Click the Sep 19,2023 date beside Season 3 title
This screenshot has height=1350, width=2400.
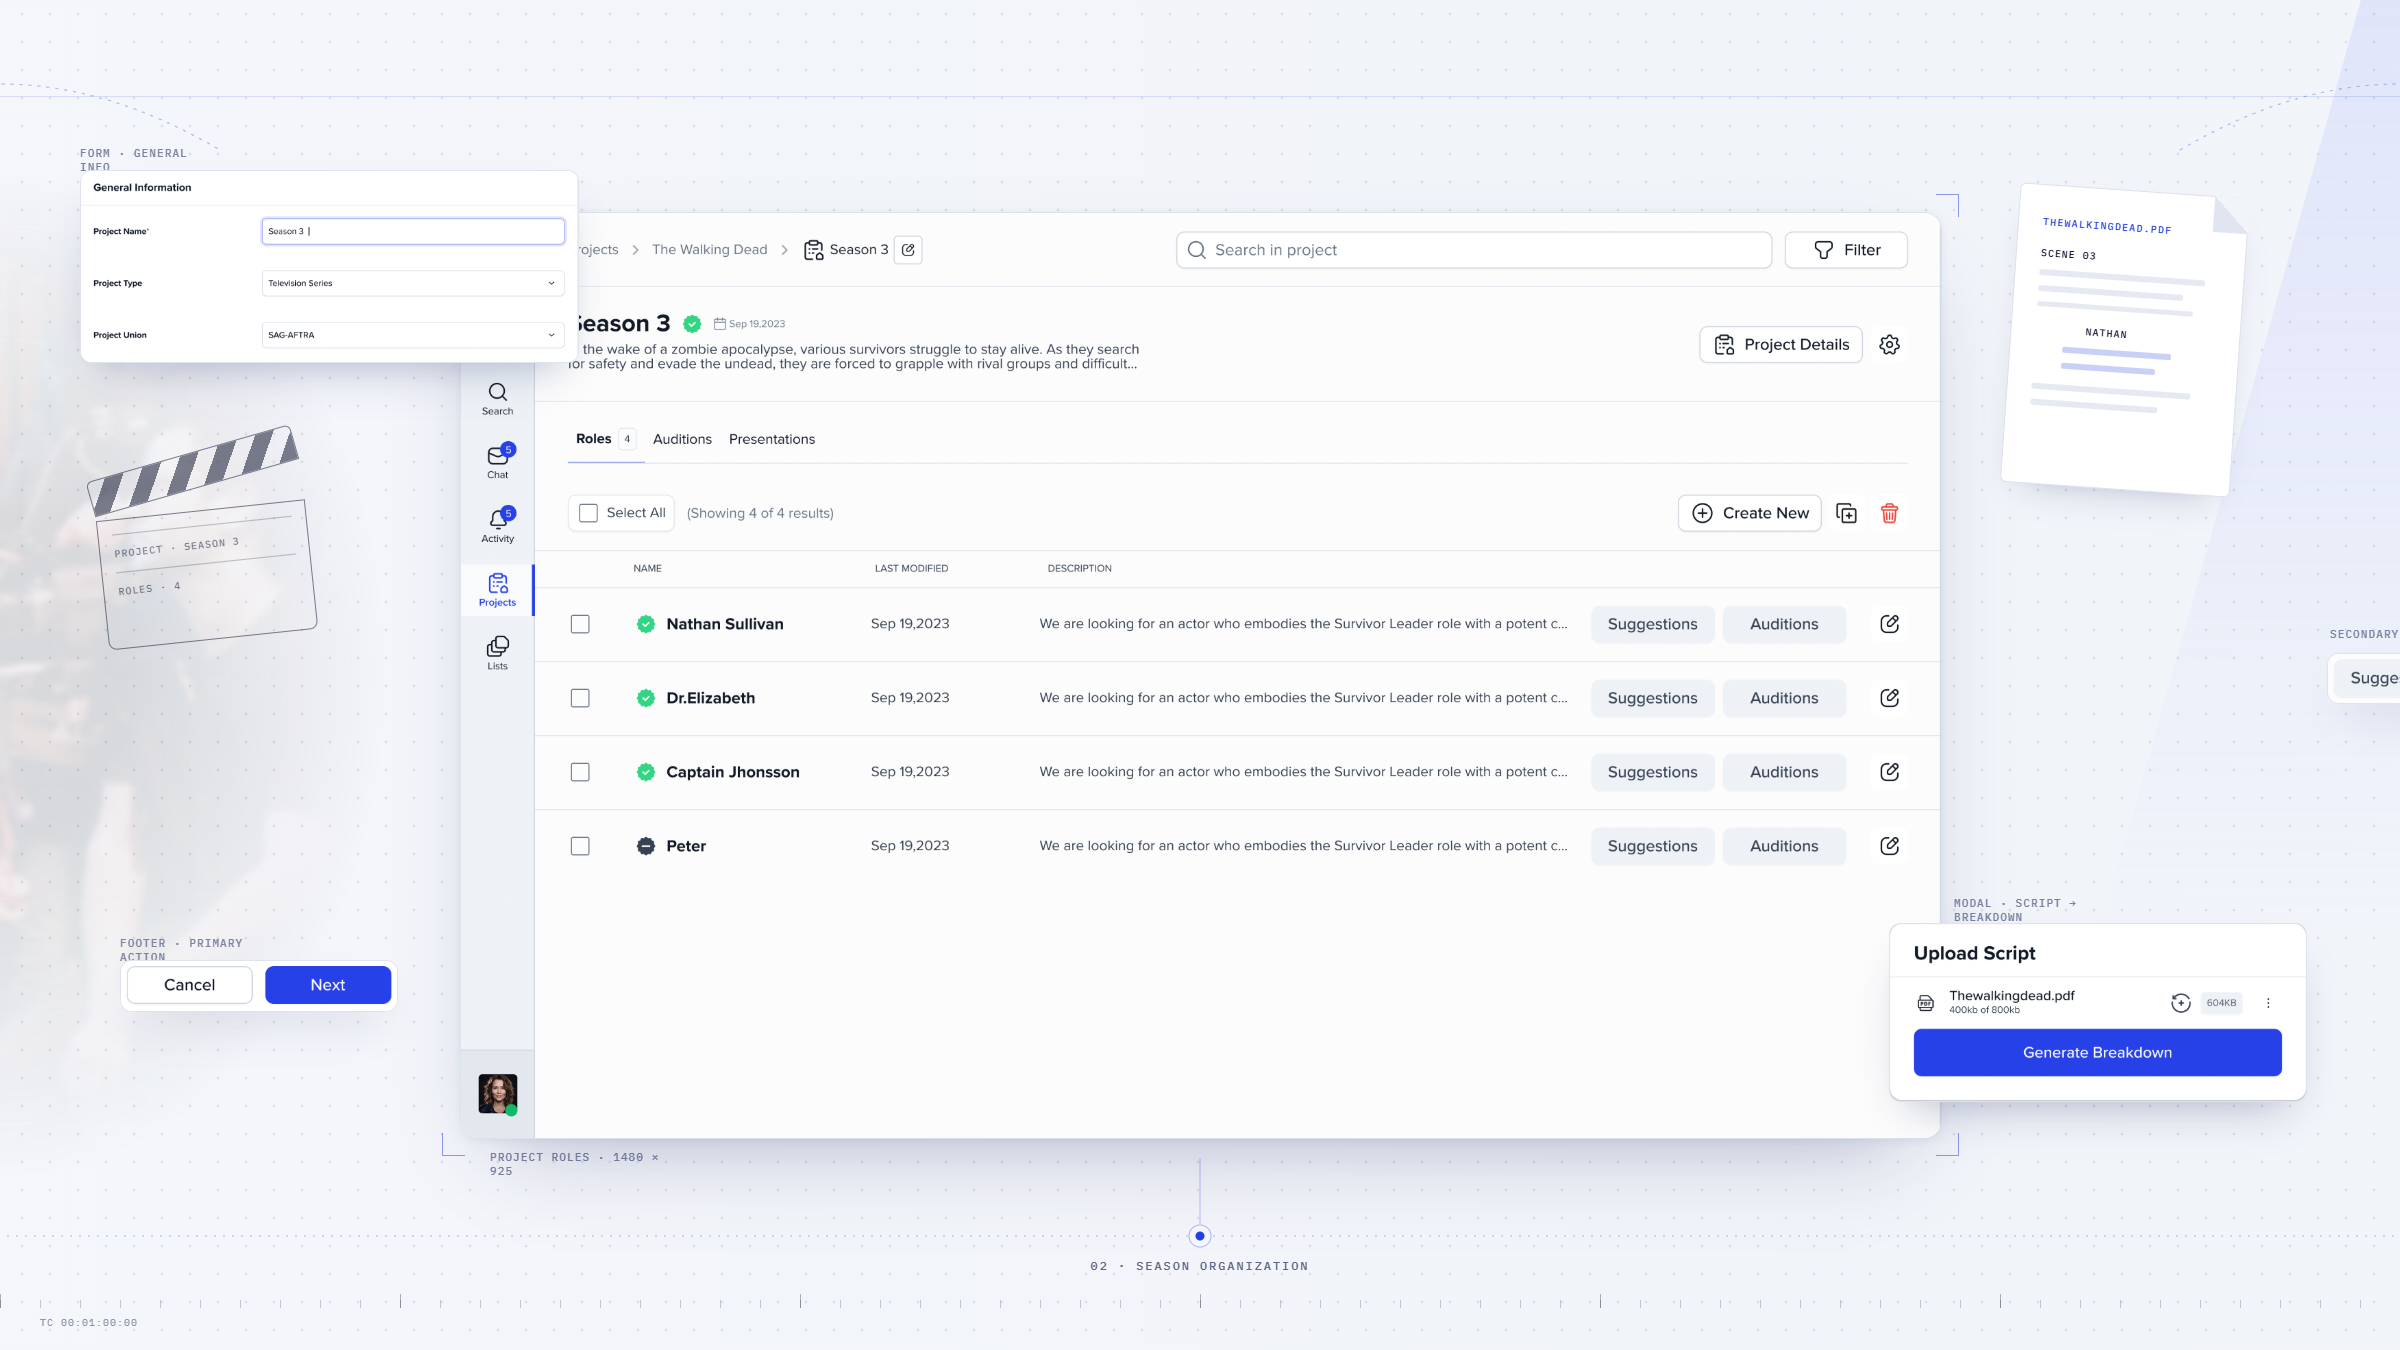[x=750, y=324]
